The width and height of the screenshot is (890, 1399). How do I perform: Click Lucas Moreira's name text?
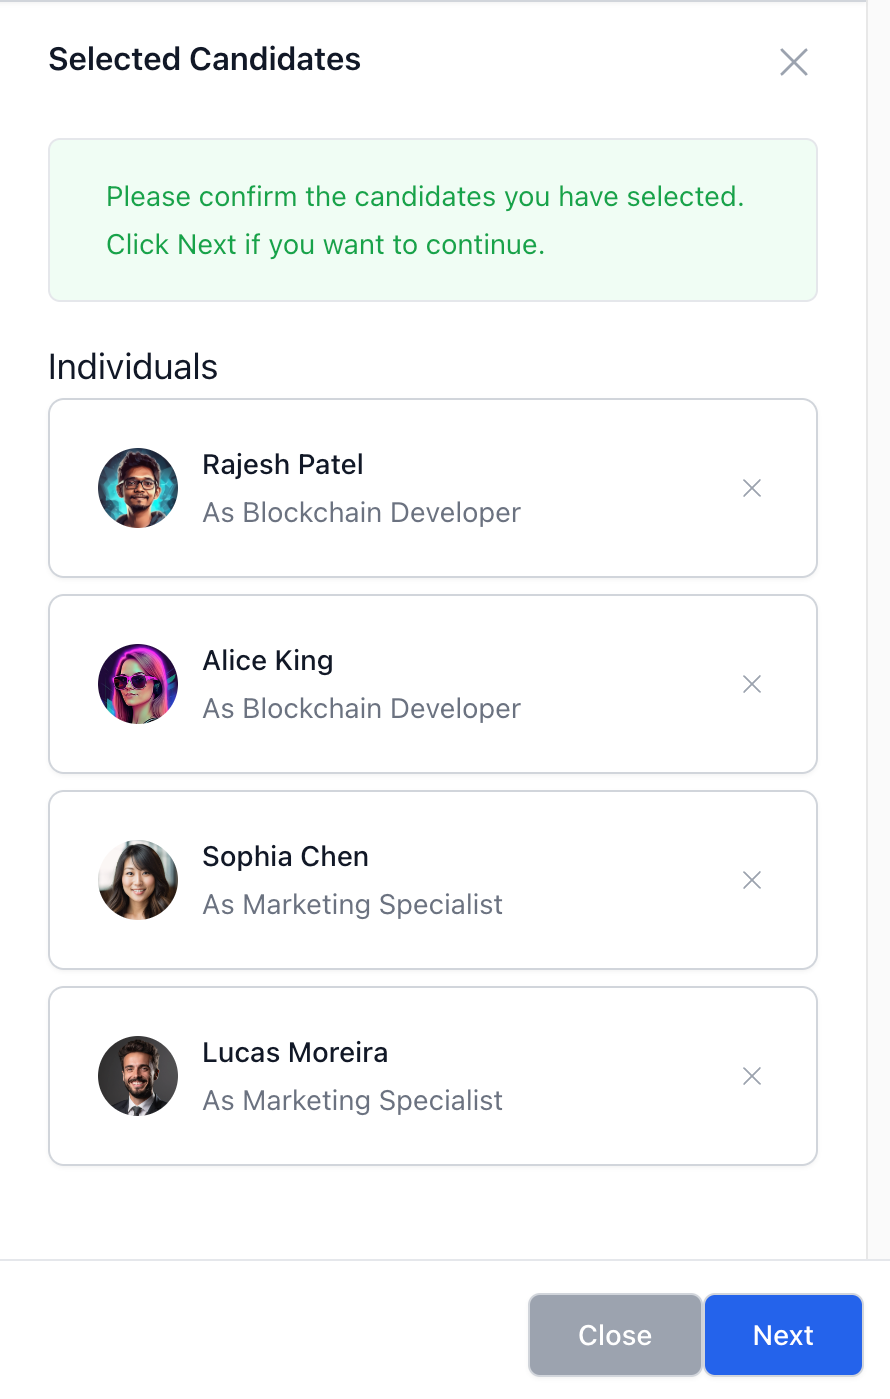click(295, 1053)
